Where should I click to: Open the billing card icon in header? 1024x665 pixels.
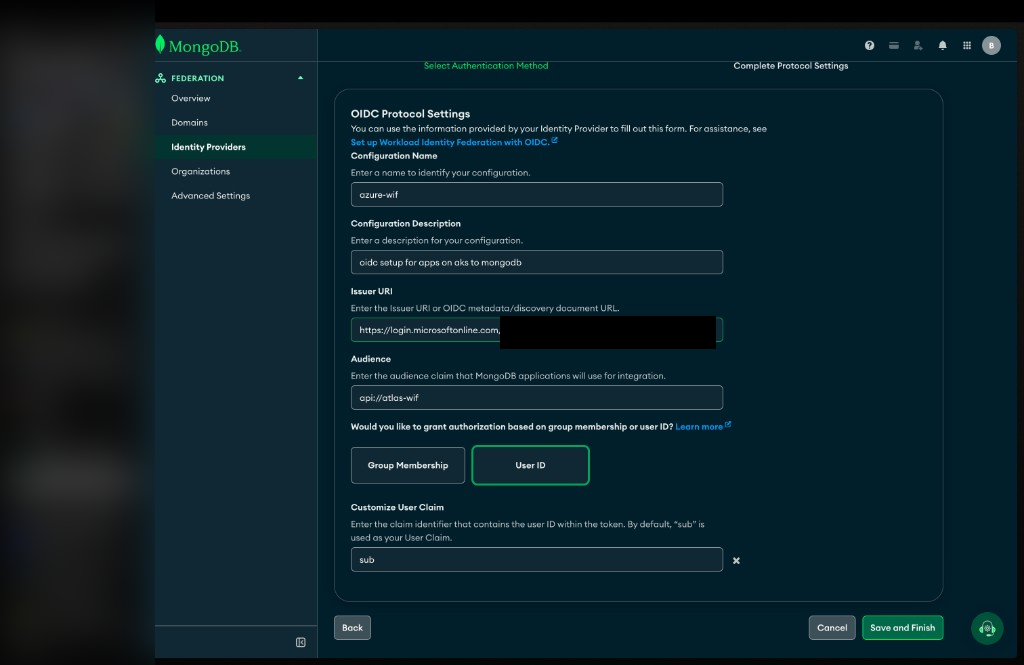tap(893, 45)
